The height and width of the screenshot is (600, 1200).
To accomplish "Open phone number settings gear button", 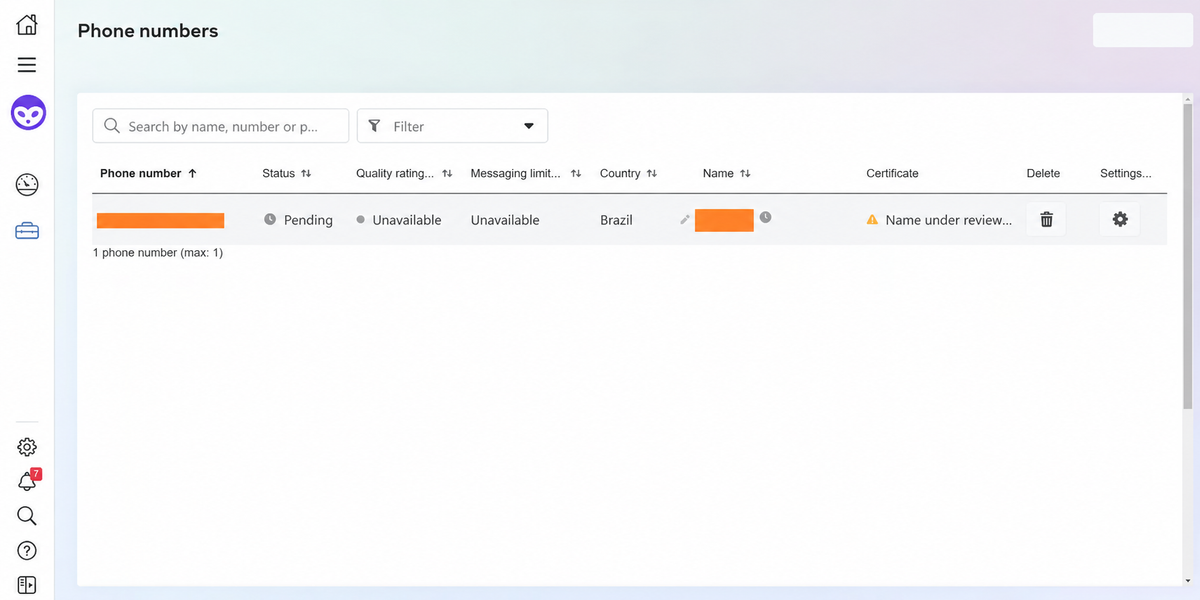I will (x=1120, y=219).
